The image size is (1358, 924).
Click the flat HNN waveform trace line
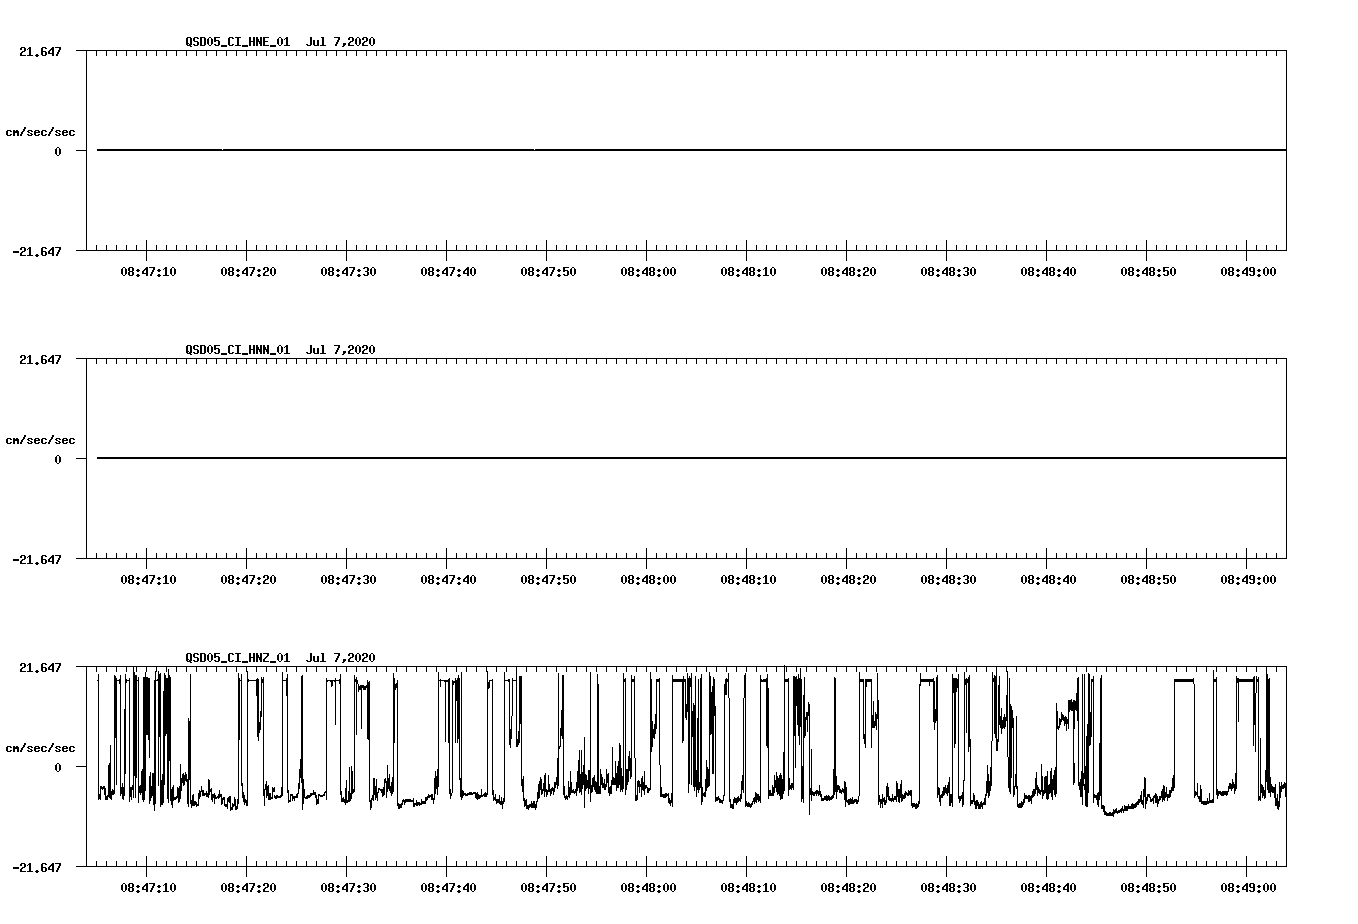click(x=691, y=458)
